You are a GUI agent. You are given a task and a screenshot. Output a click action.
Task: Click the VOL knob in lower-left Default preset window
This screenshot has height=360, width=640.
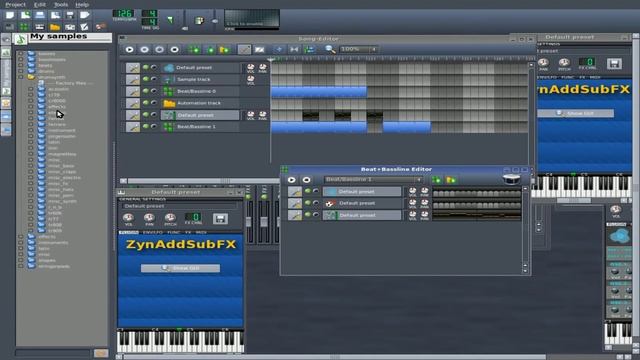[x=128, y=217]
